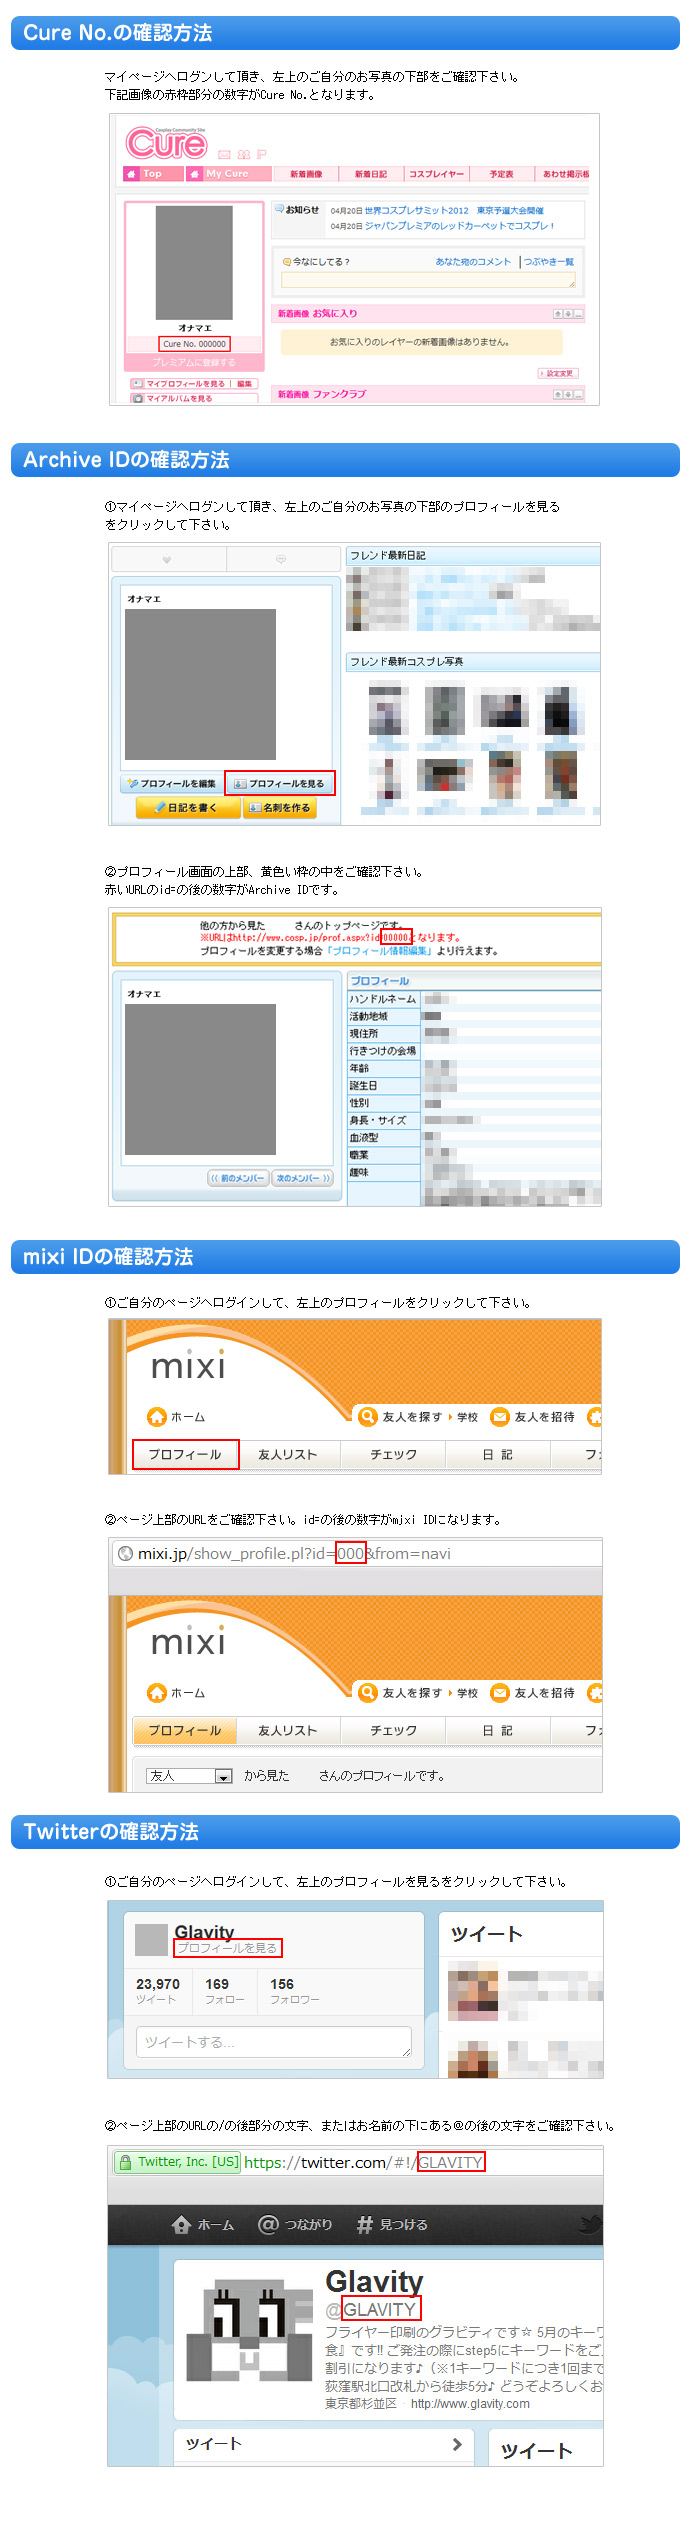Click the Twitter house ホーム icon
690x2522 pixels.
coord(182,2224)
